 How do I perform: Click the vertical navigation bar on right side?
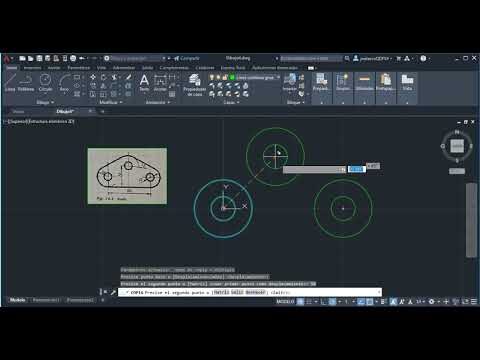471,220
